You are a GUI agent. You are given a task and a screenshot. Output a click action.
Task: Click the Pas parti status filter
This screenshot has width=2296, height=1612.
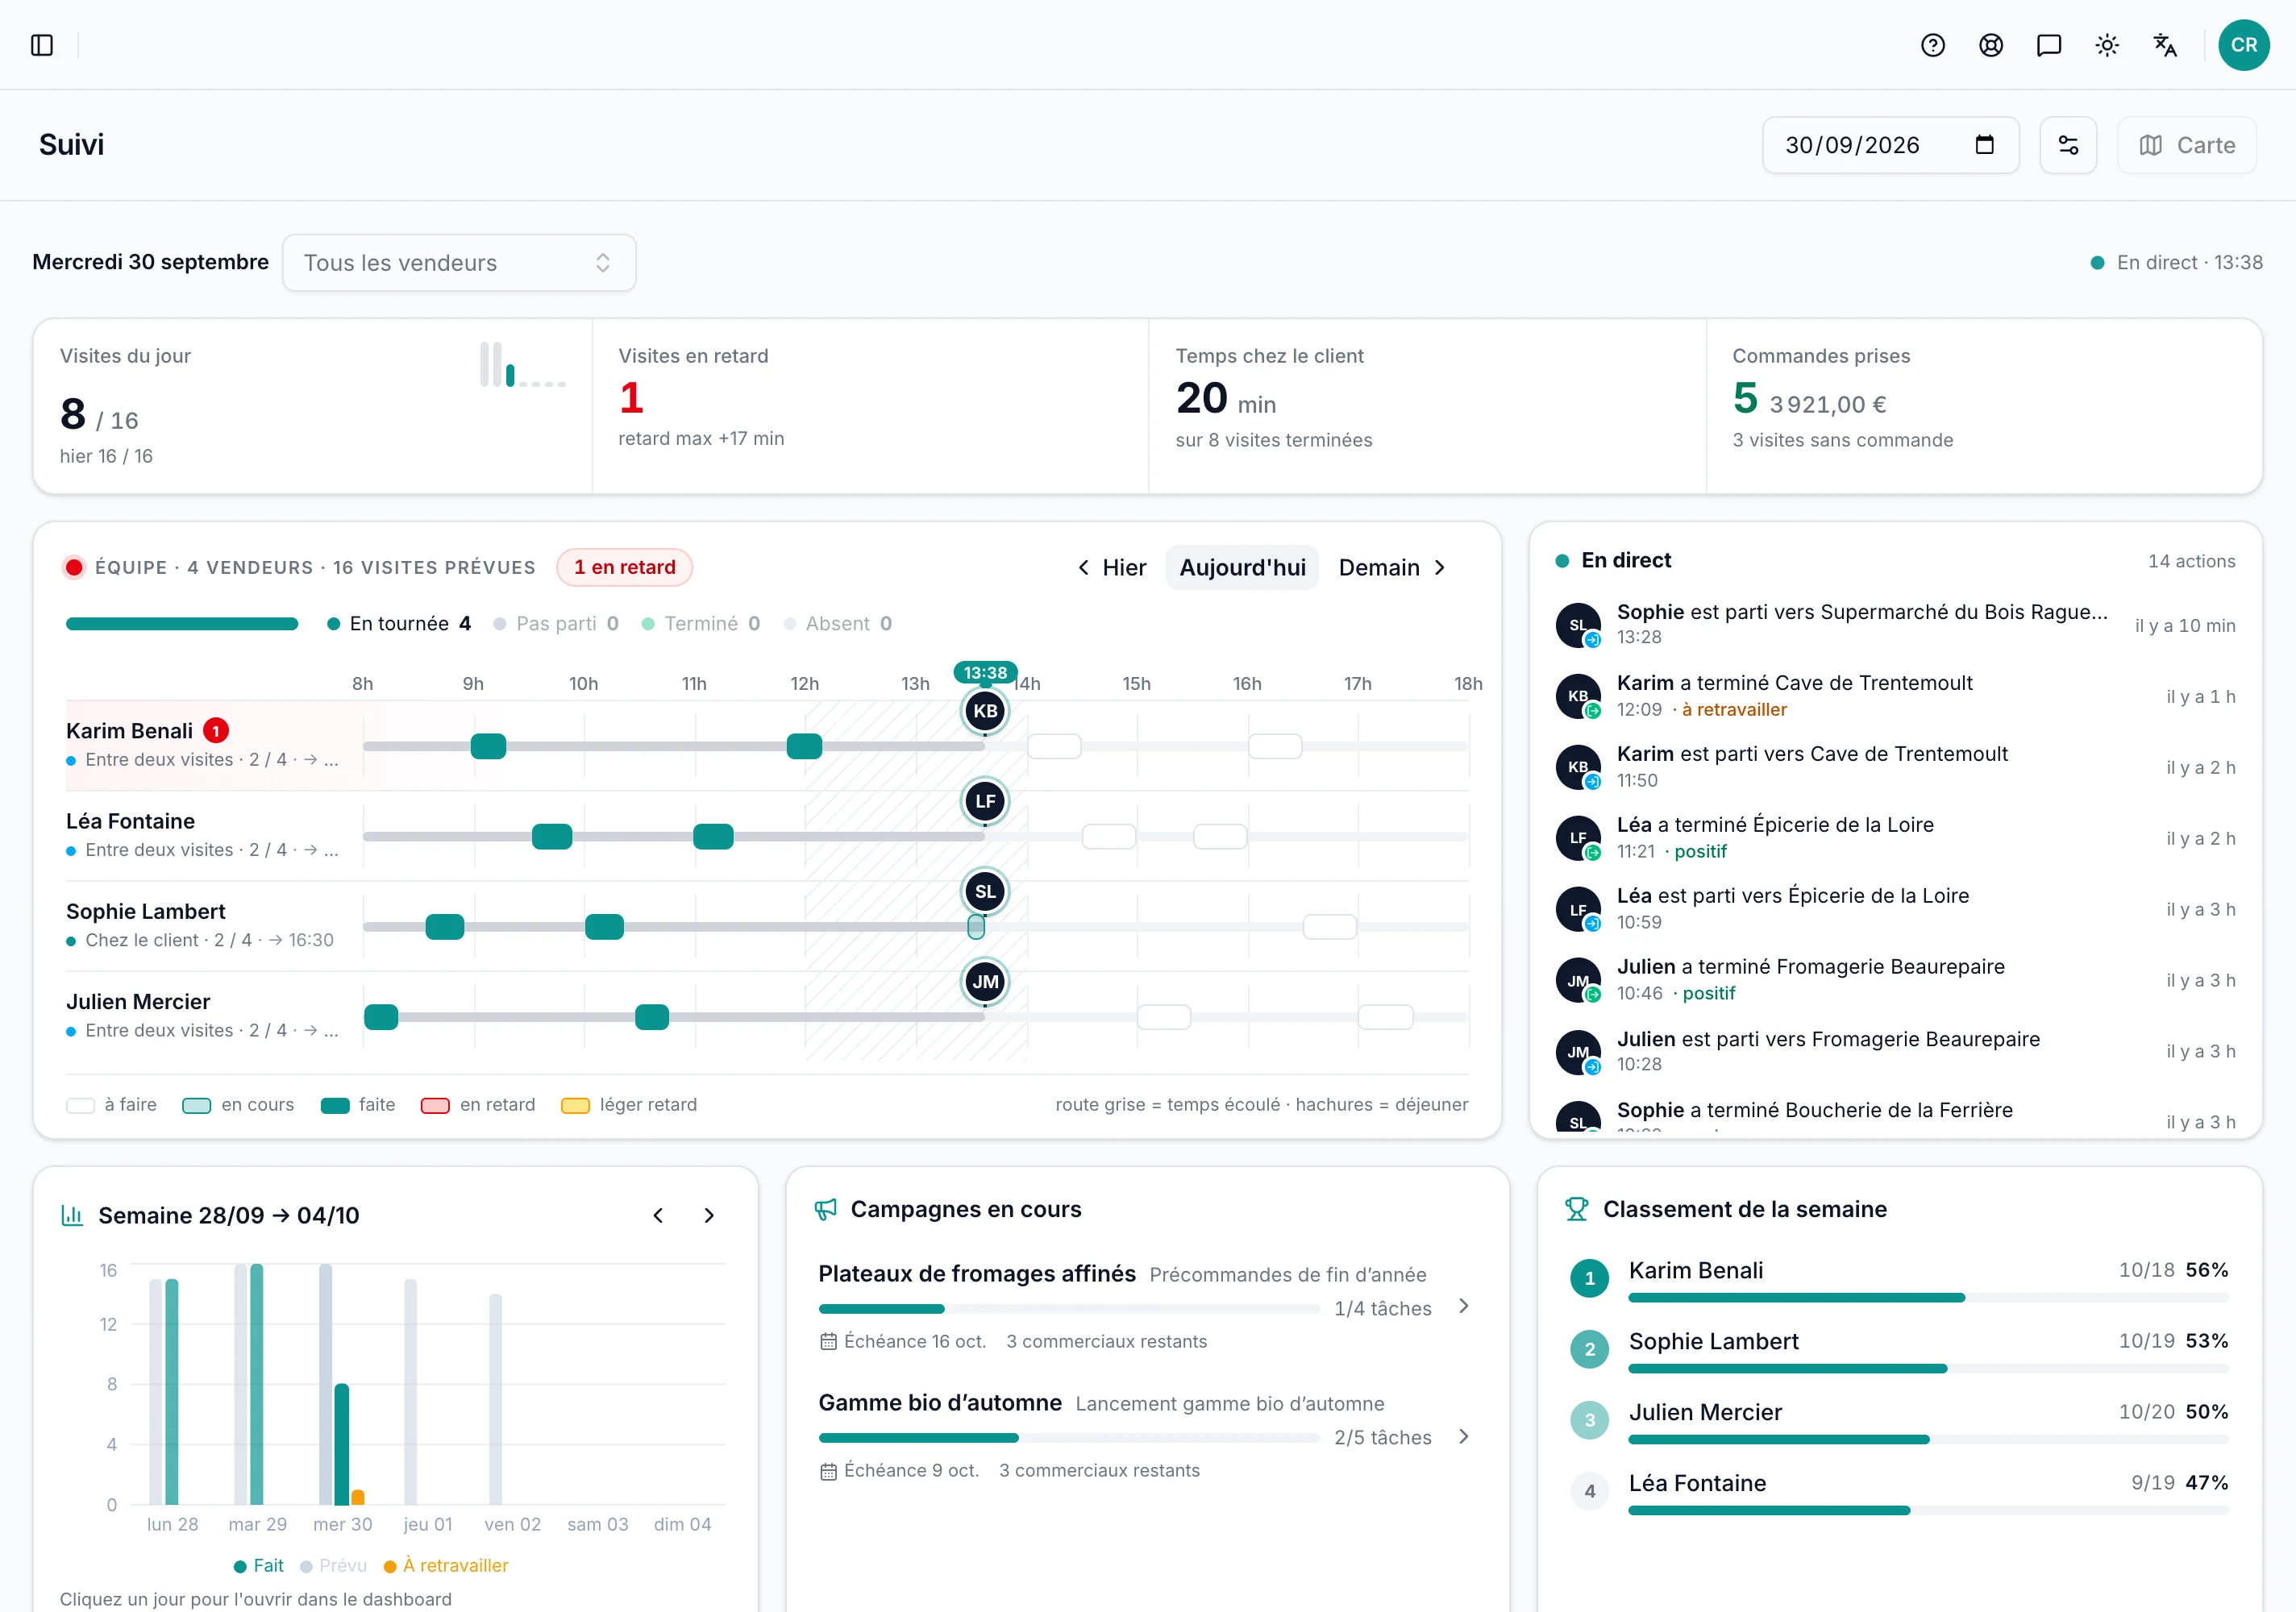pos(556,624)
